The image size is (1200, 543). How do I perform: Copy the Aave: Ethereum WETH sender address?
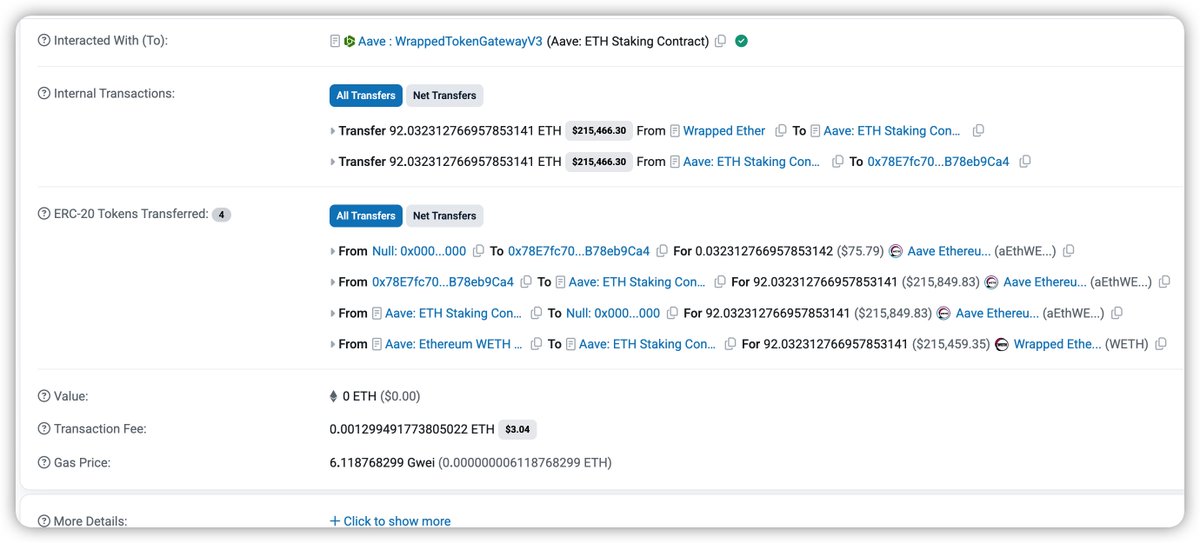[537, 344]
